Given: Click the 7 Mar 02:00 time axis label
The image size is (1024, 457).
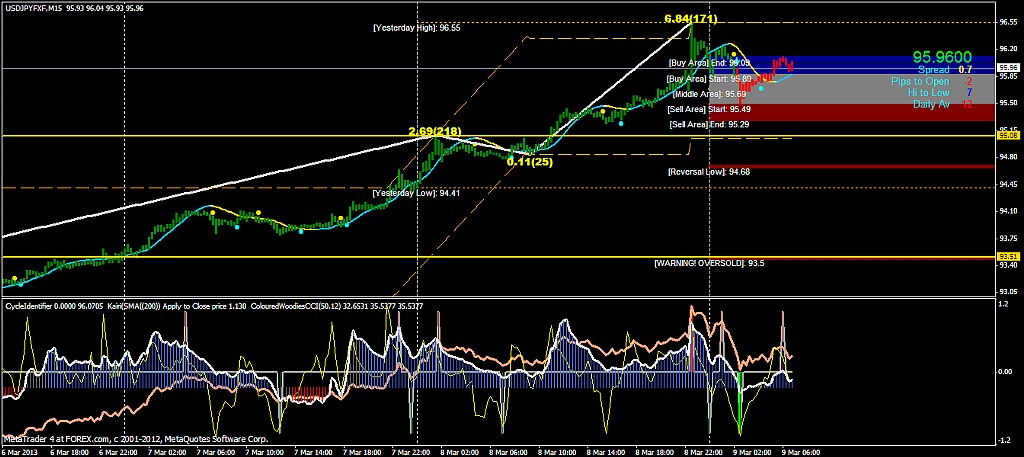Looking at the screenshot, I should click(x=167, y=451).
